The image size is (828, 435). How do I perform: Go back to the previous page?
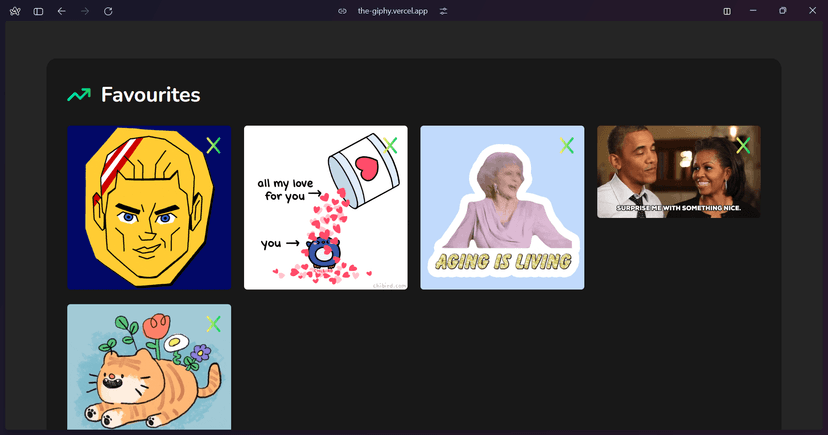62,11
